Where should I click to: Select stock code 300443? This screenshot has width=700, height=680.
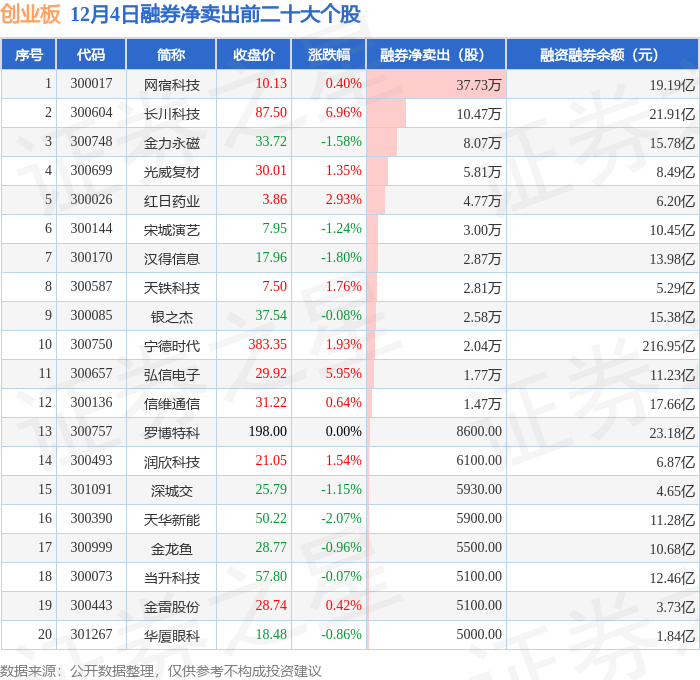91,606
